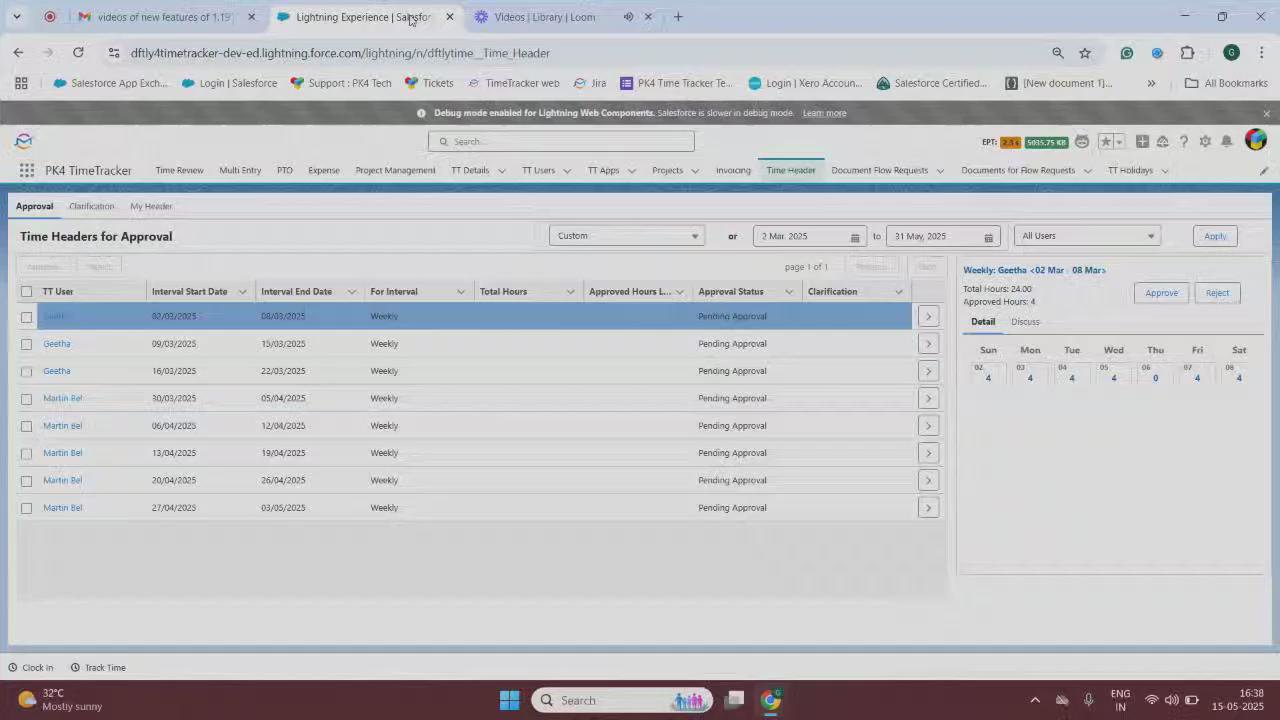Click the Salesforce global search box

(x=561, y=141)
